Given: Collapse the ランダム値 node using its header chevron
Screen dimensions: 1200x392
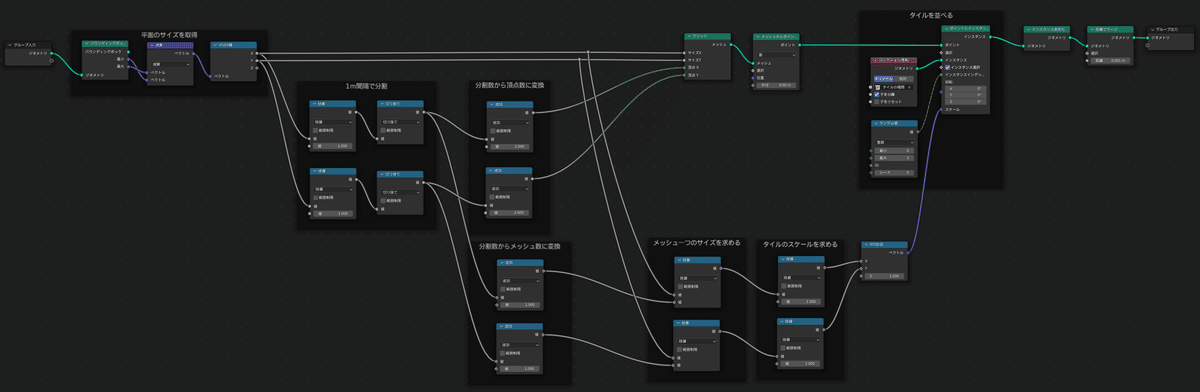Looking at the screenshot, I should tap(876, 123).
